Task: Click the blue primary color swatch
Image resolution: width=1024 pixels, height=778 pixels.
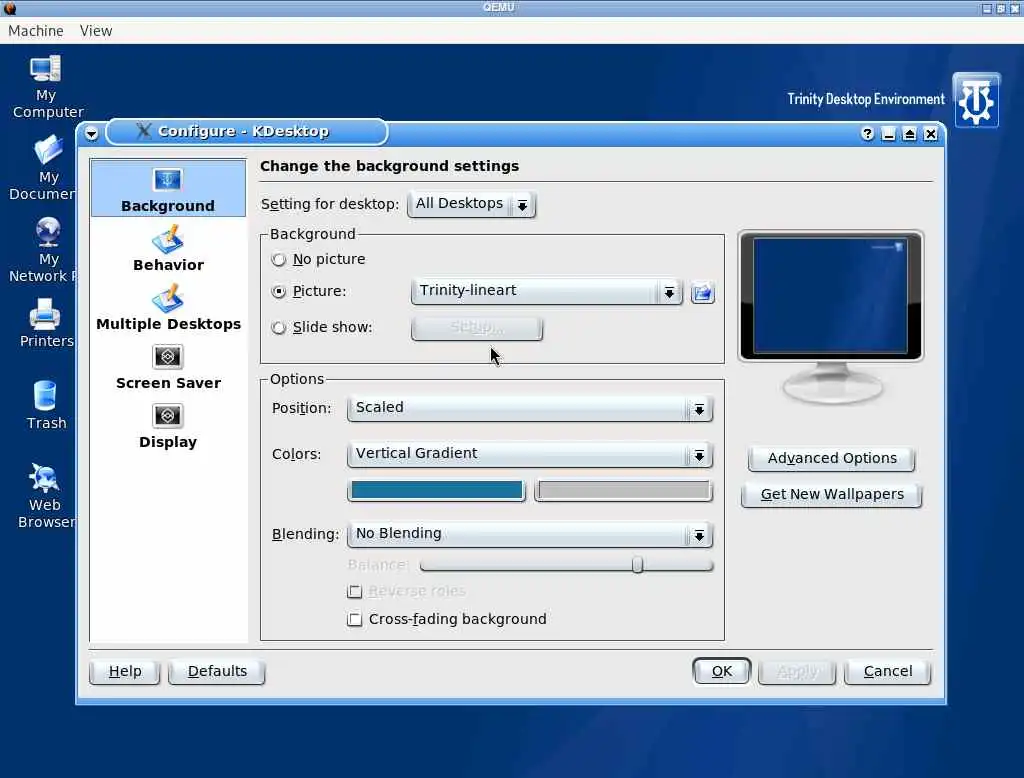Action: click(x=437, y=491)
